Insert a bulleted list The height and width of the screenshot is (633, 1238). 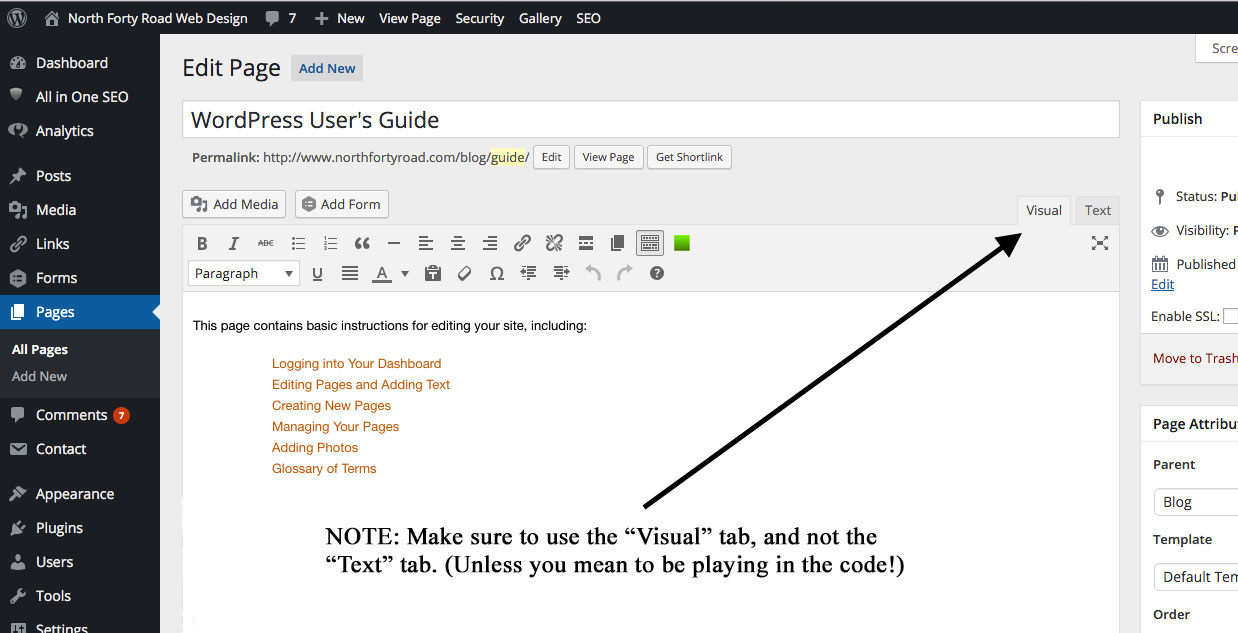(298, 243)
